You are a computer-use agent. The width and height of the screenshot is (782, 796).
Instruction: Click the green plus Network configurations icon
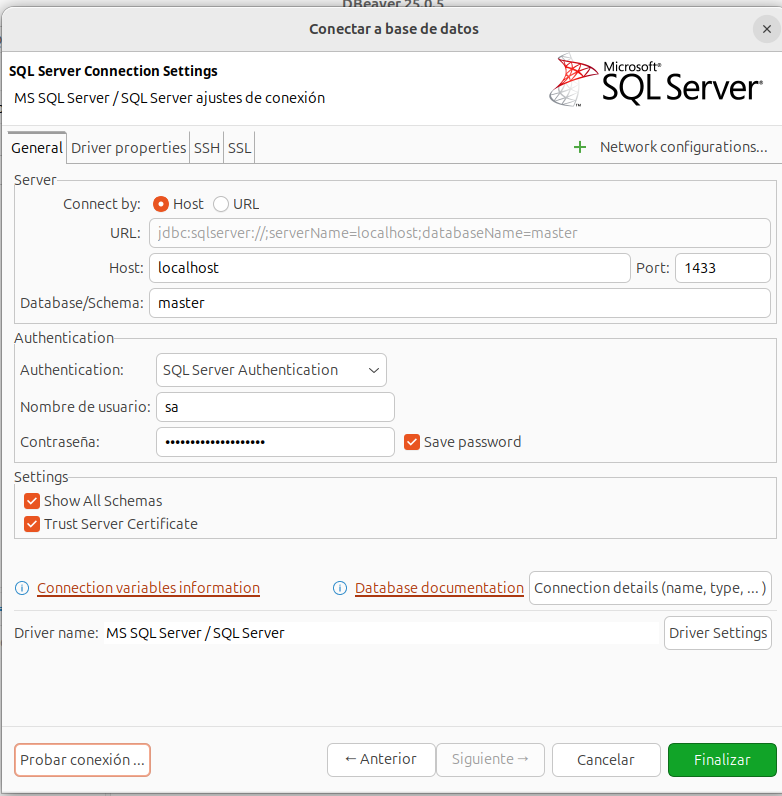[x=579, y=147]
